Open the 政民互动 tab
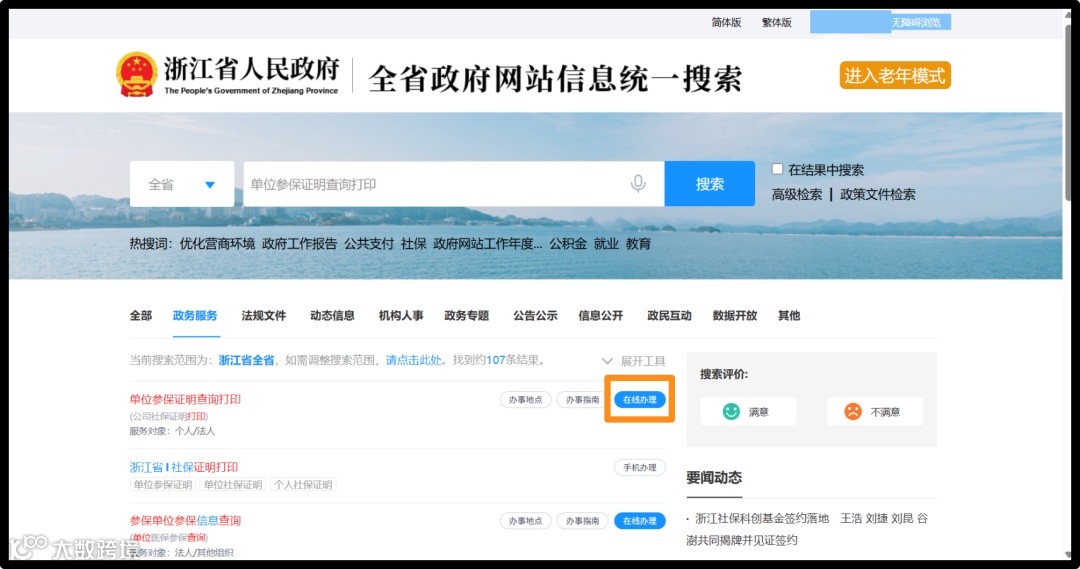 point(669,315)
